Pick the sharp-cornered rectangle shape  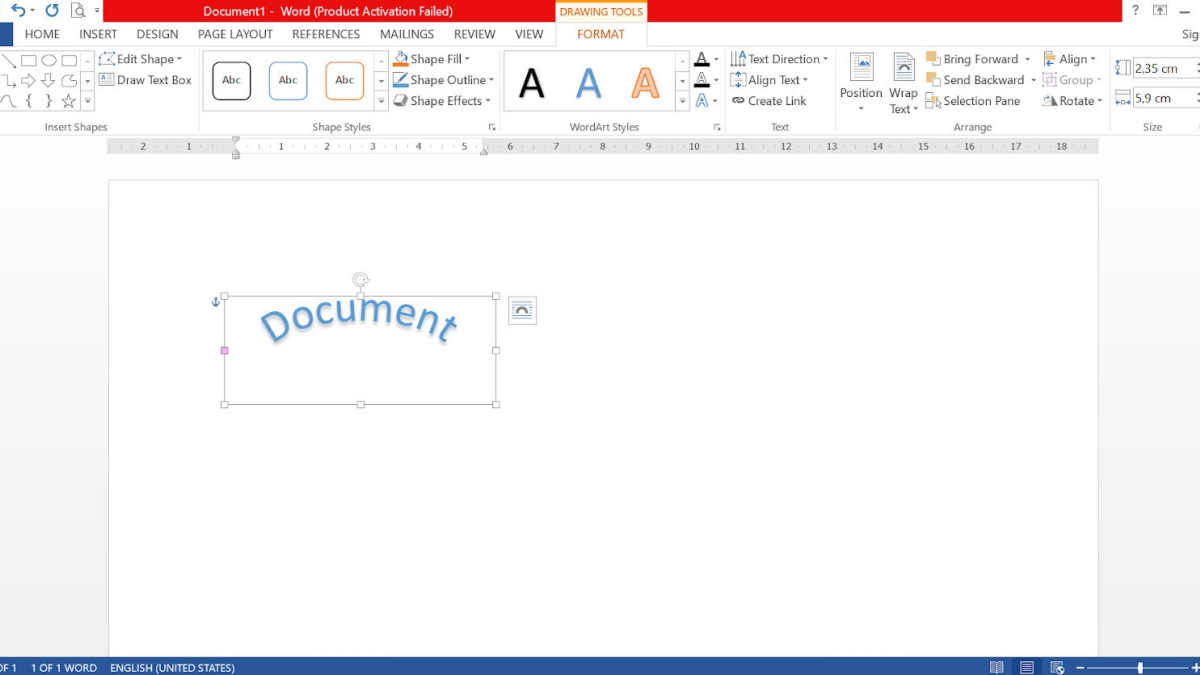coord(28,60)
